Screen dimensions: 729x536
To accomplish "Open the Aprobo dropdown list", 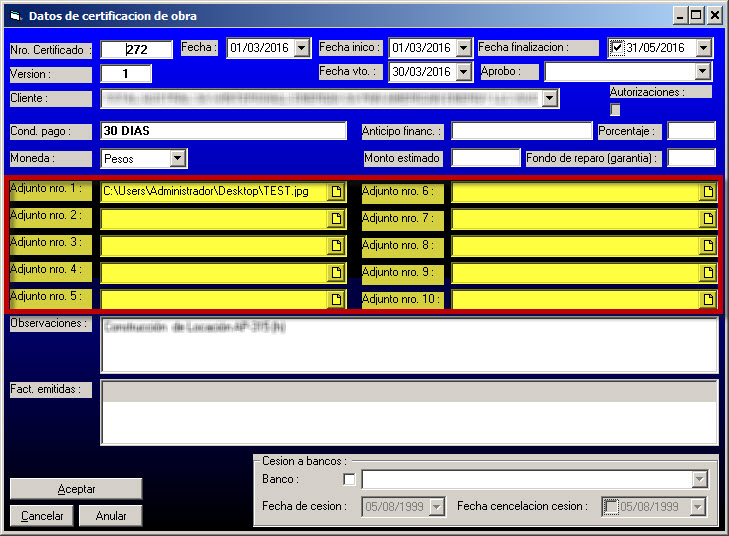I will click(x=703, y=72).
